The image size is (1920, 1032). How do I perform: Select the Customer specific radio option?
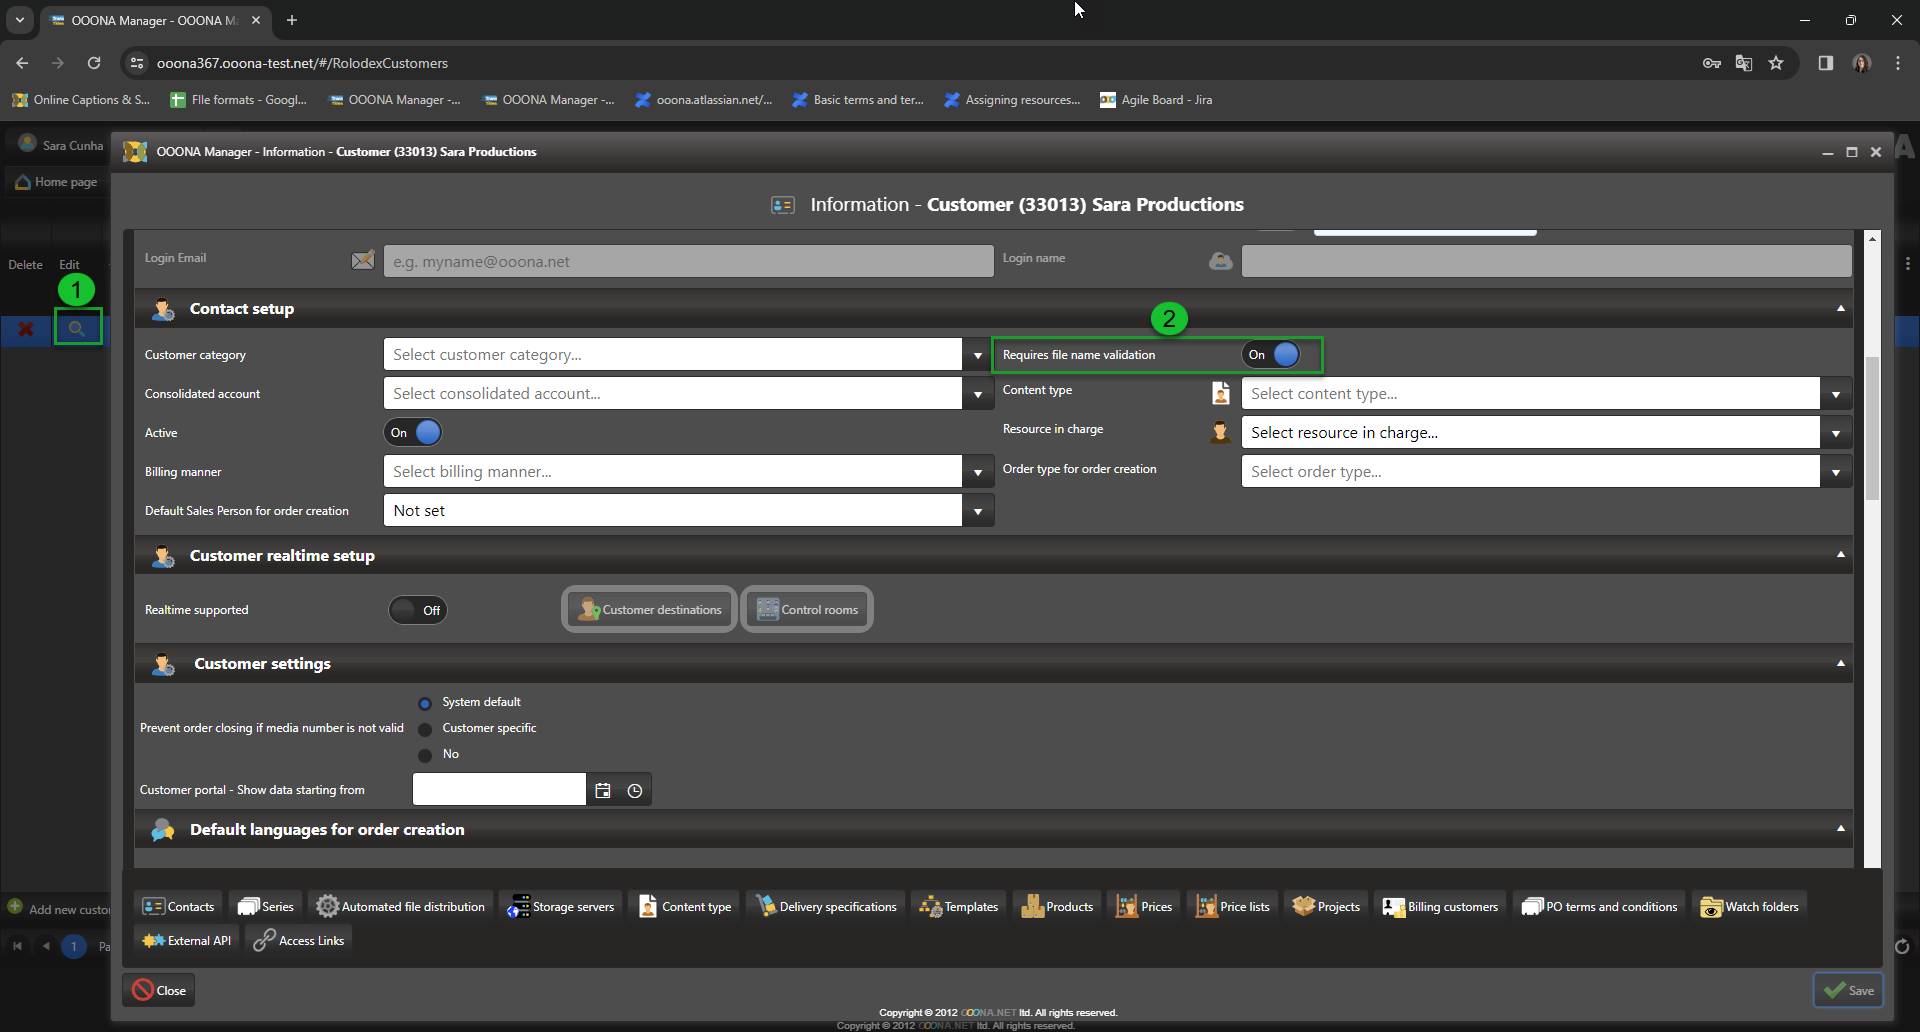pyautogui.click(x=425, y=729)
